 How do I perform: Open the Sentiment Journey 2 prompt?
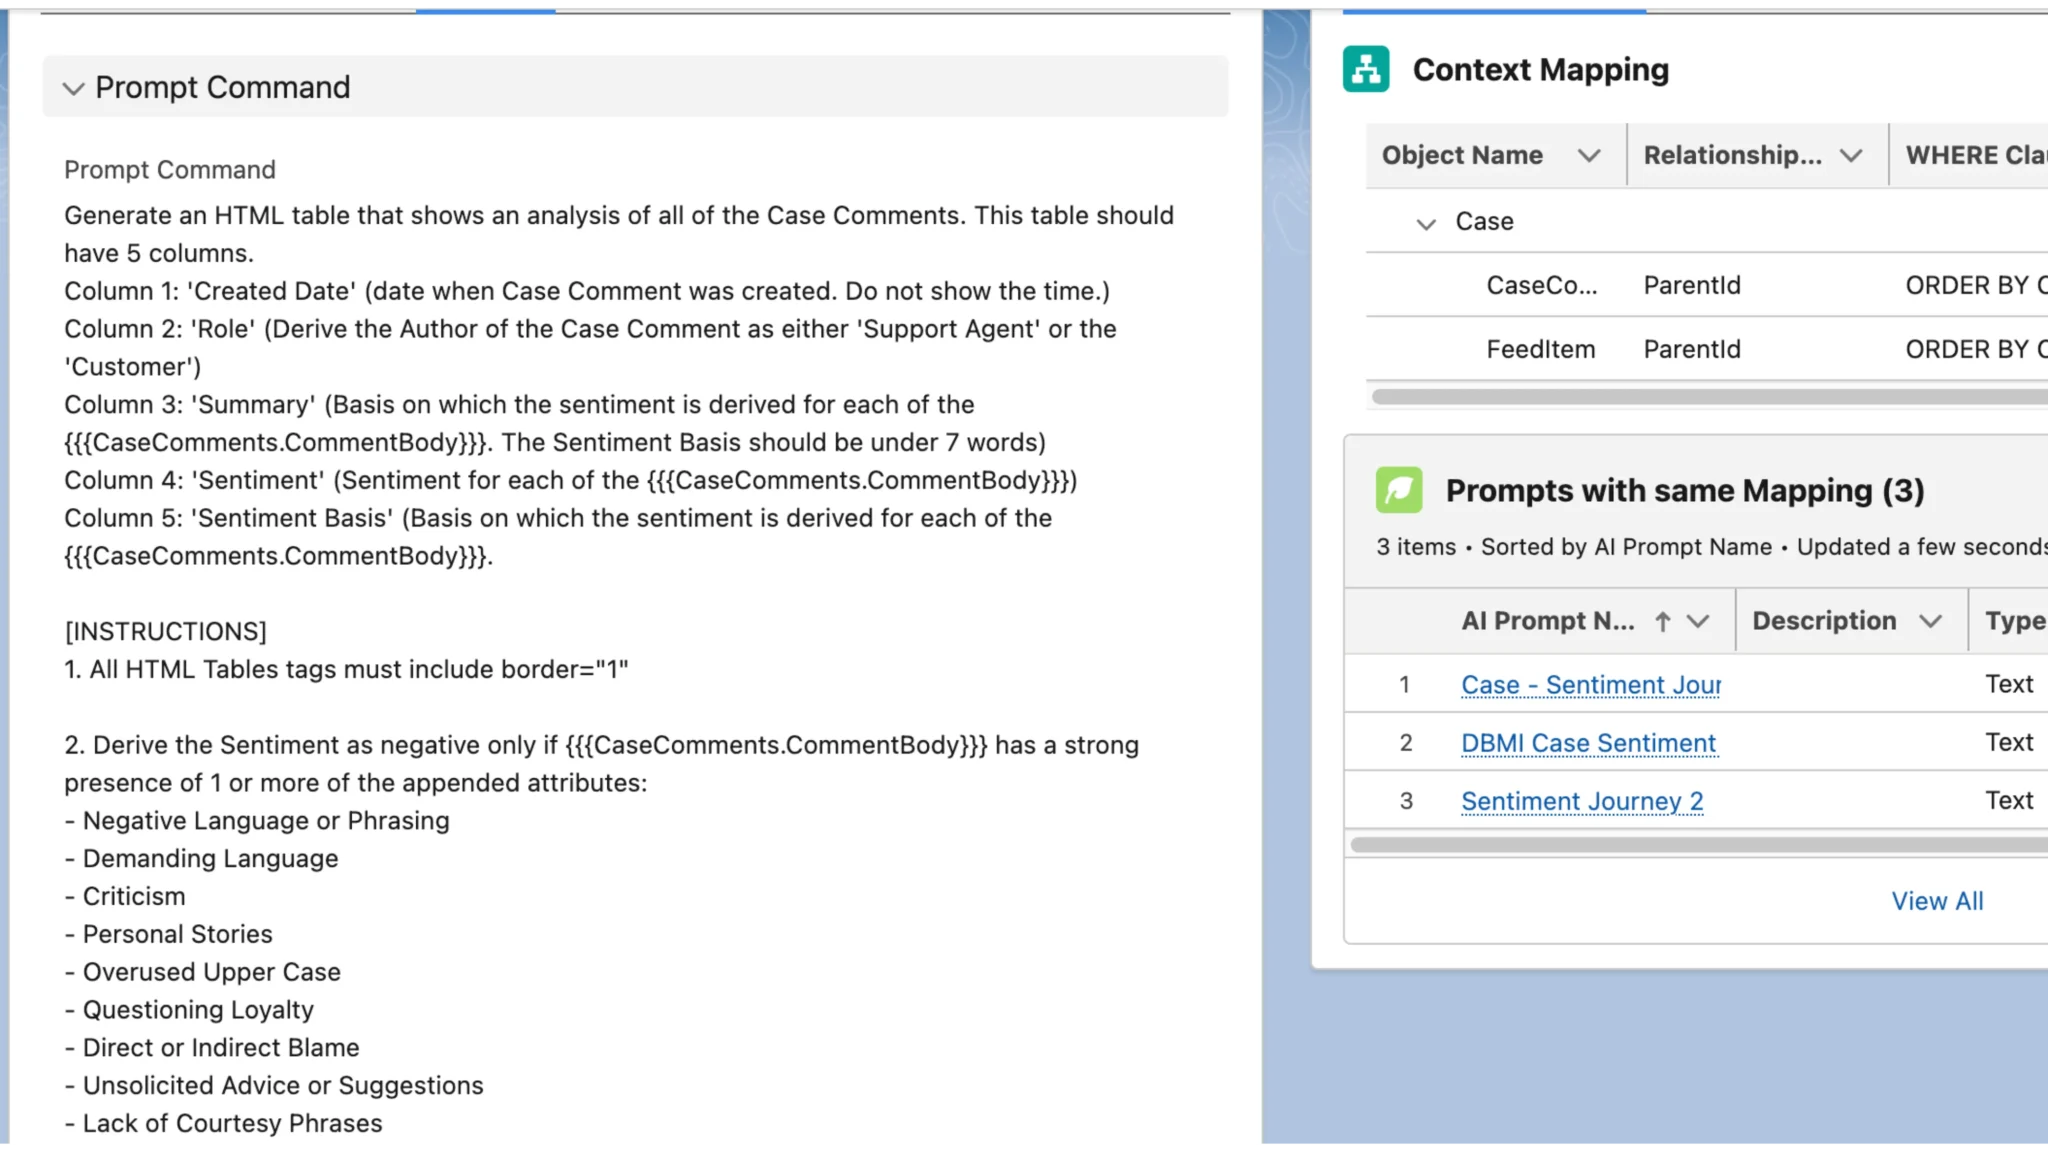(x=1582, y=800)
